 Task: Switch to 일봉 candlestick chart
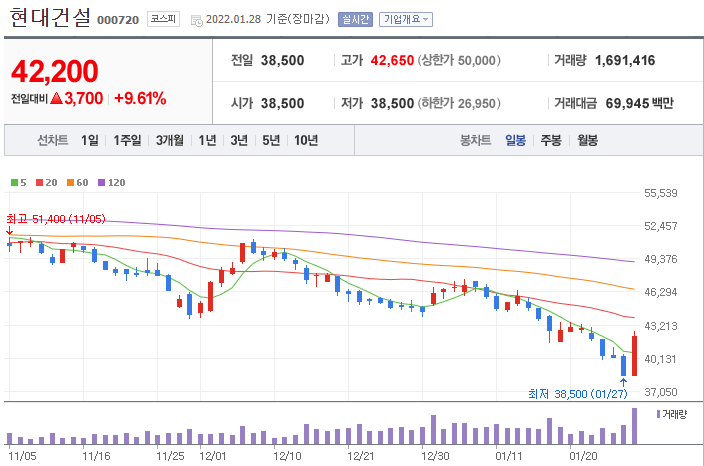point(515,141)
